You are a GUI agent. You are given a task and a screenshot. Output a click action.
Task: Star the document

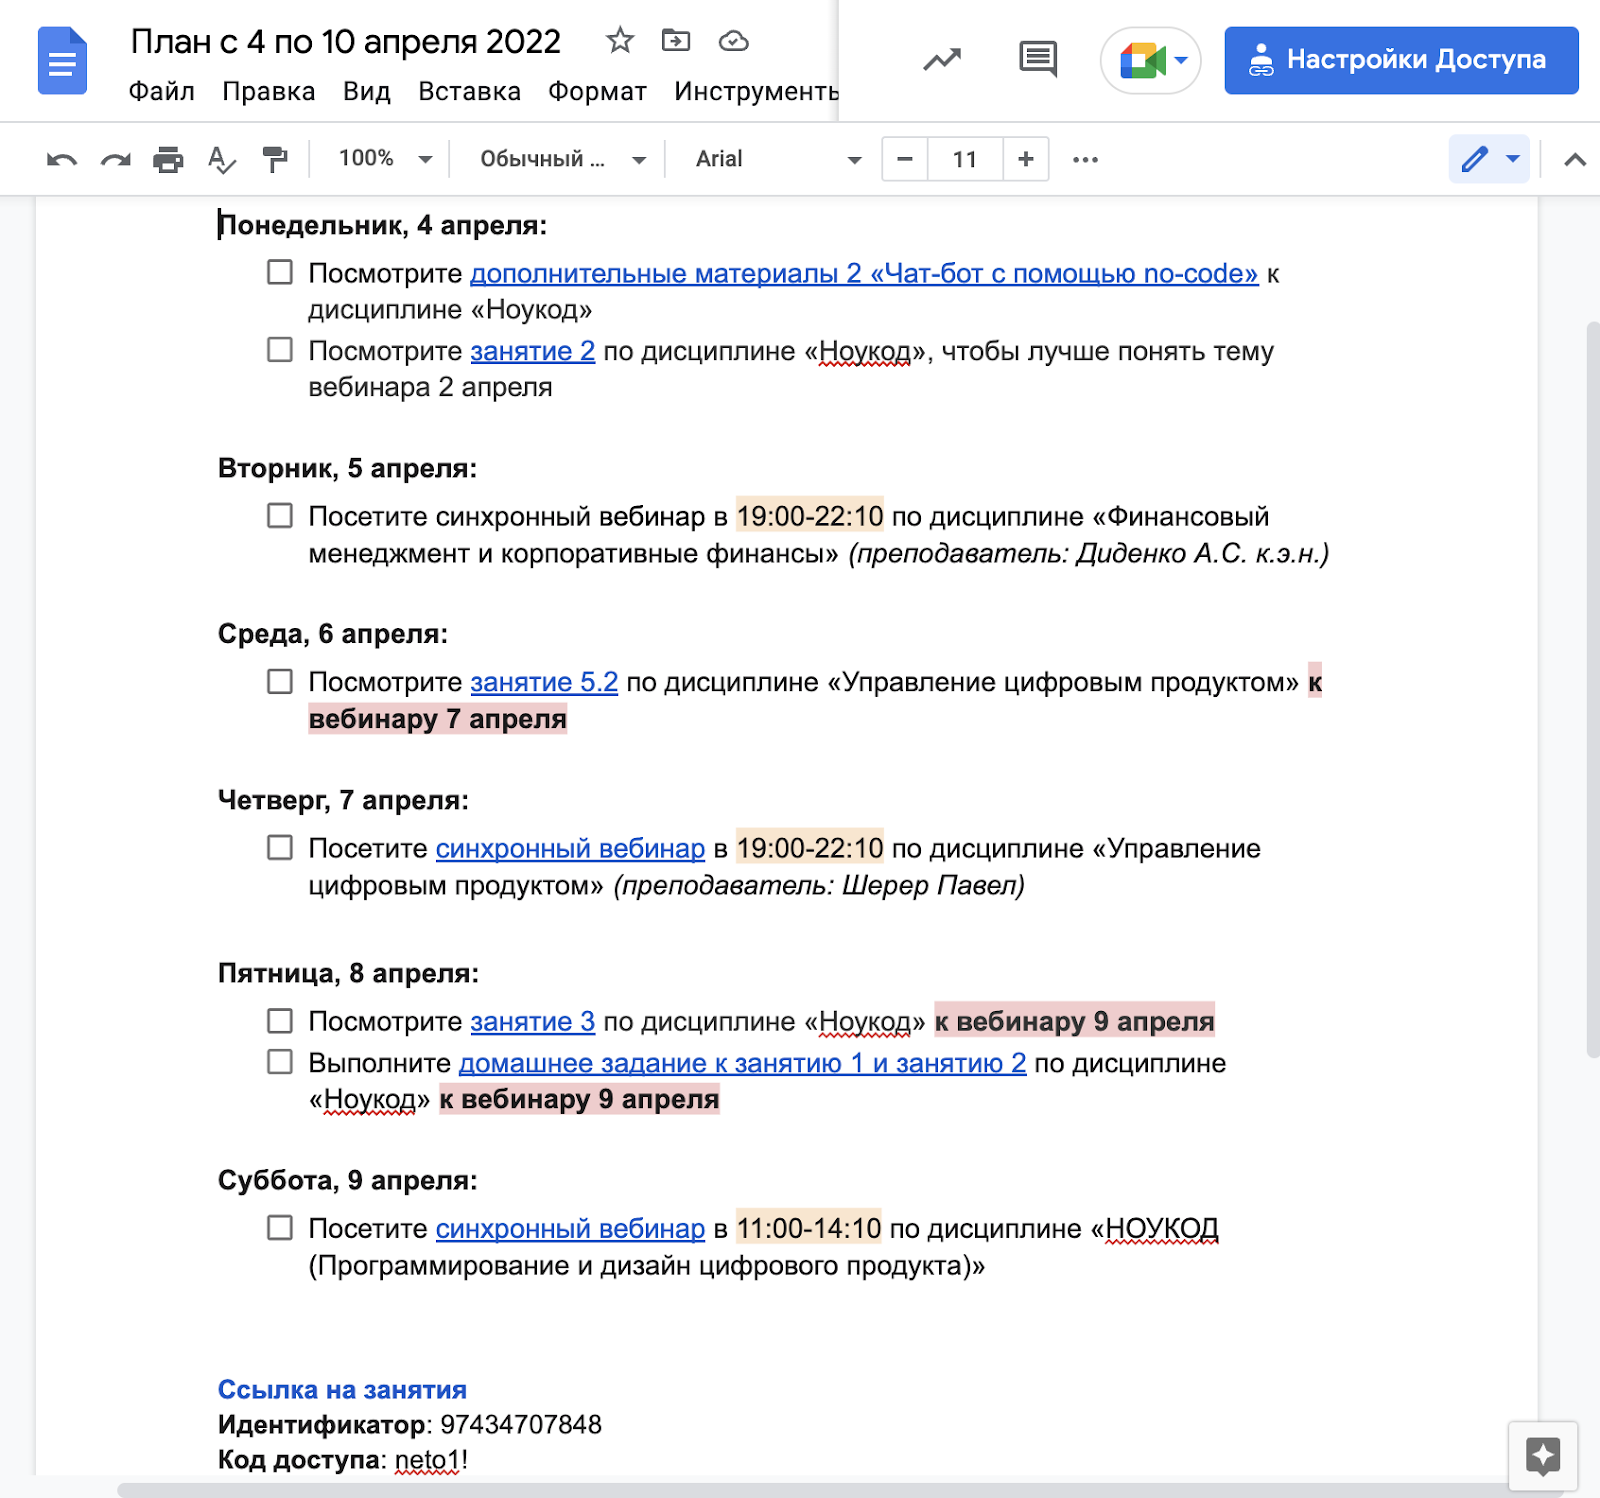pos(620,42)
